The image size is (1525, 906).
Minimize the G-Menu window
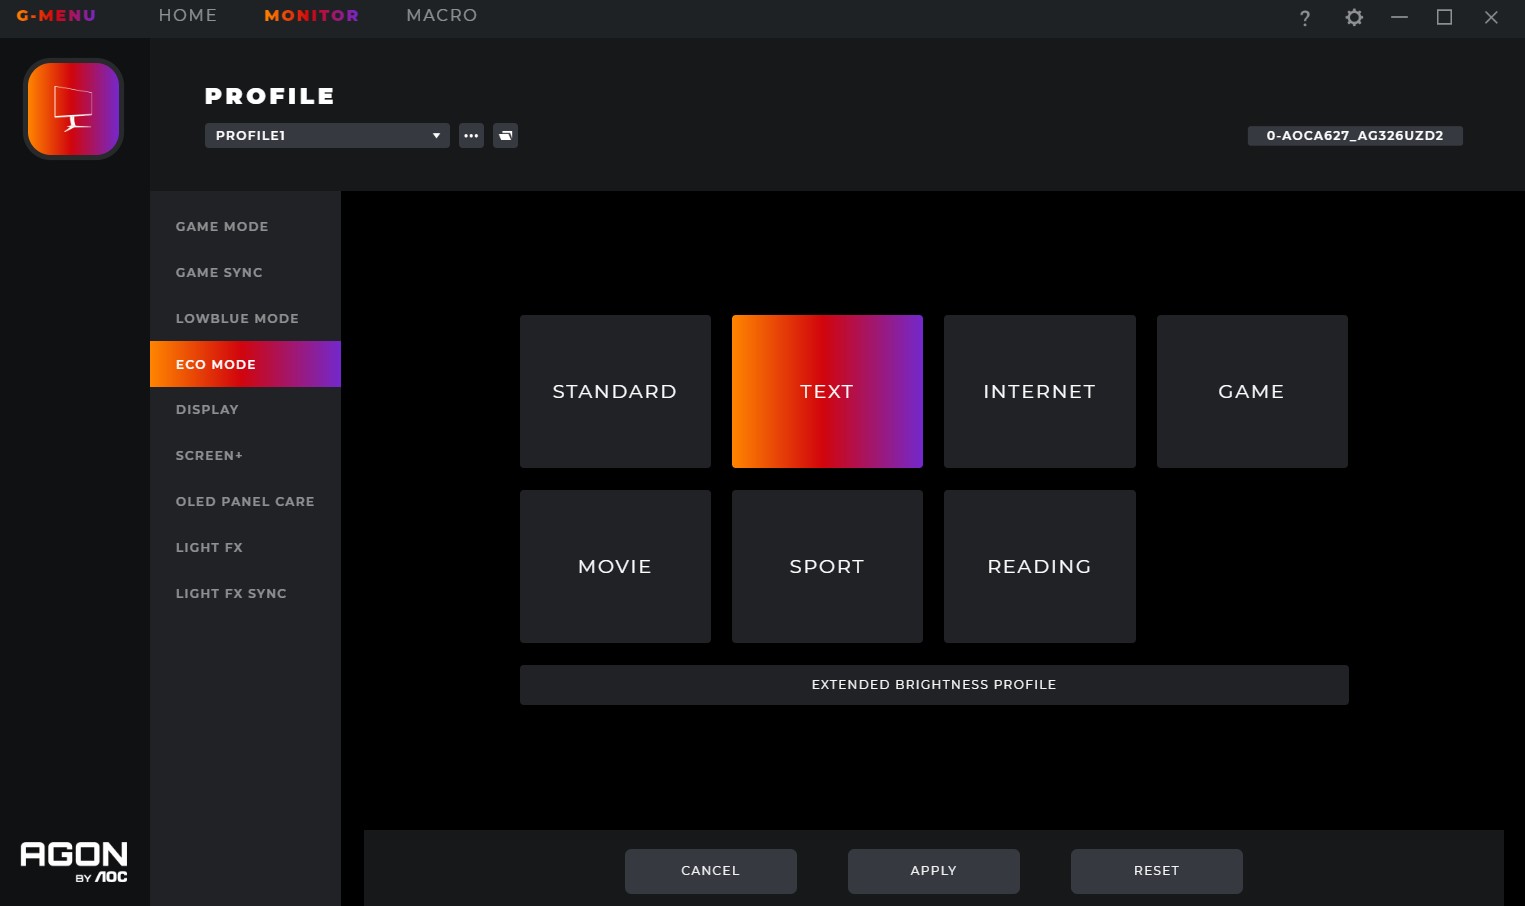(x=1399, y=17)
